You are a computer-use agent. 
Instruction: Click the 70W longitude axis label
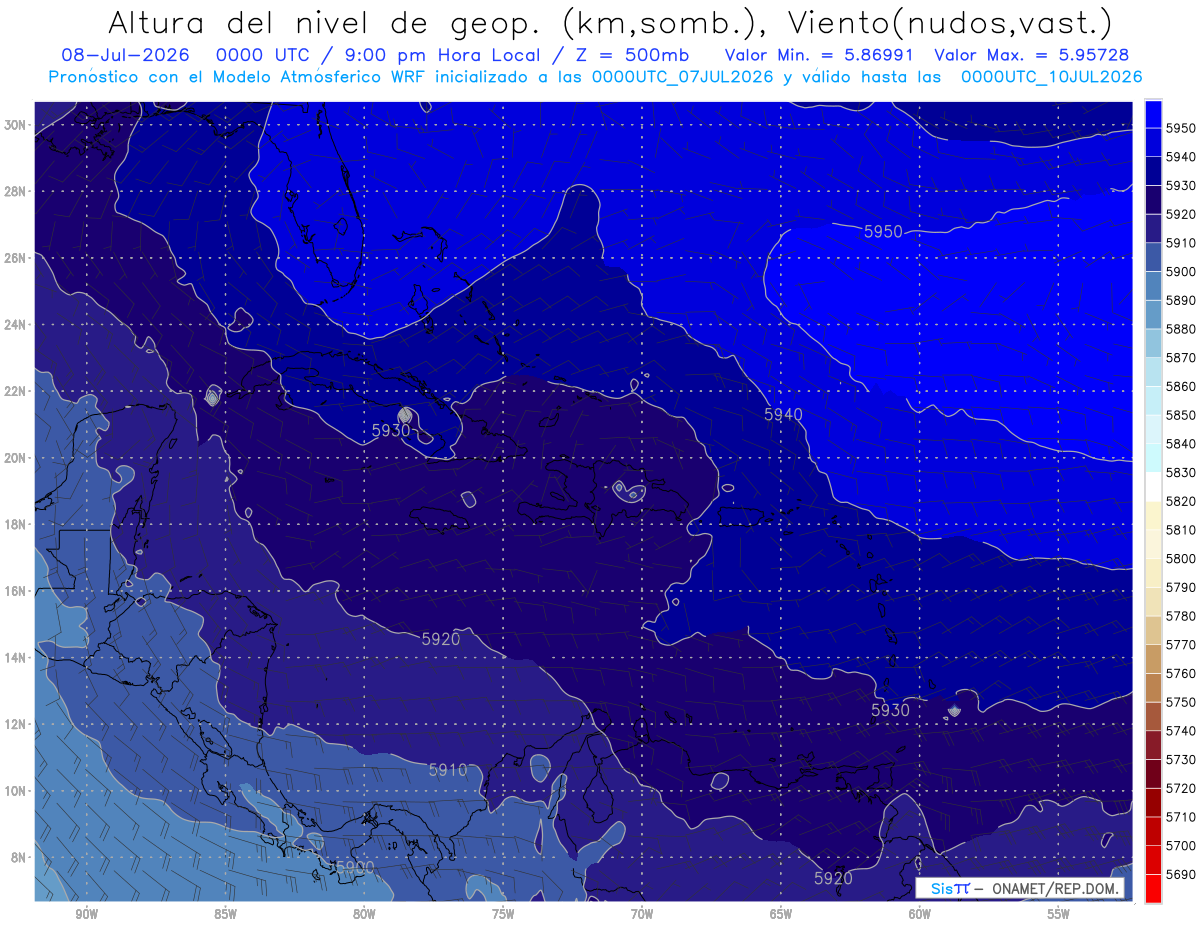click(642, 914)
